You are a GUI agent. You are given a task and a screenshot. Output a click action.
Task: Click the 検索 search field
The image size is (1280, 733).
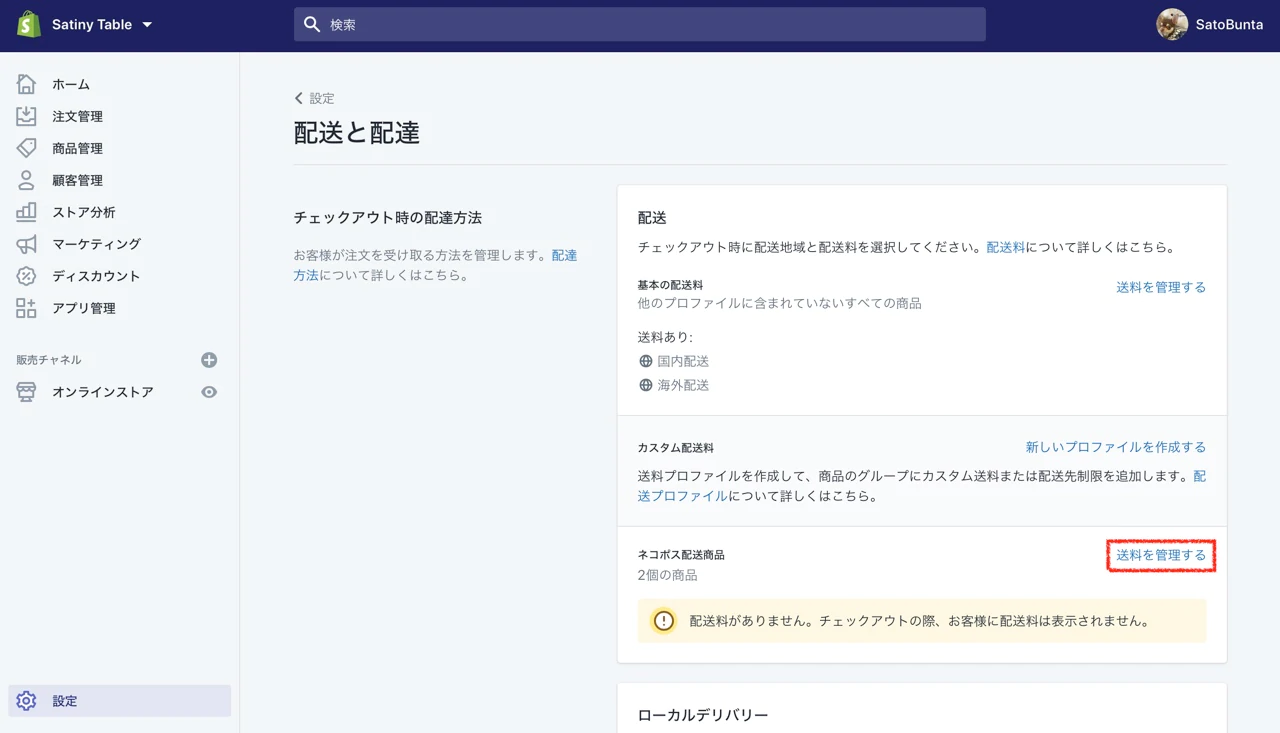(640, 25)
